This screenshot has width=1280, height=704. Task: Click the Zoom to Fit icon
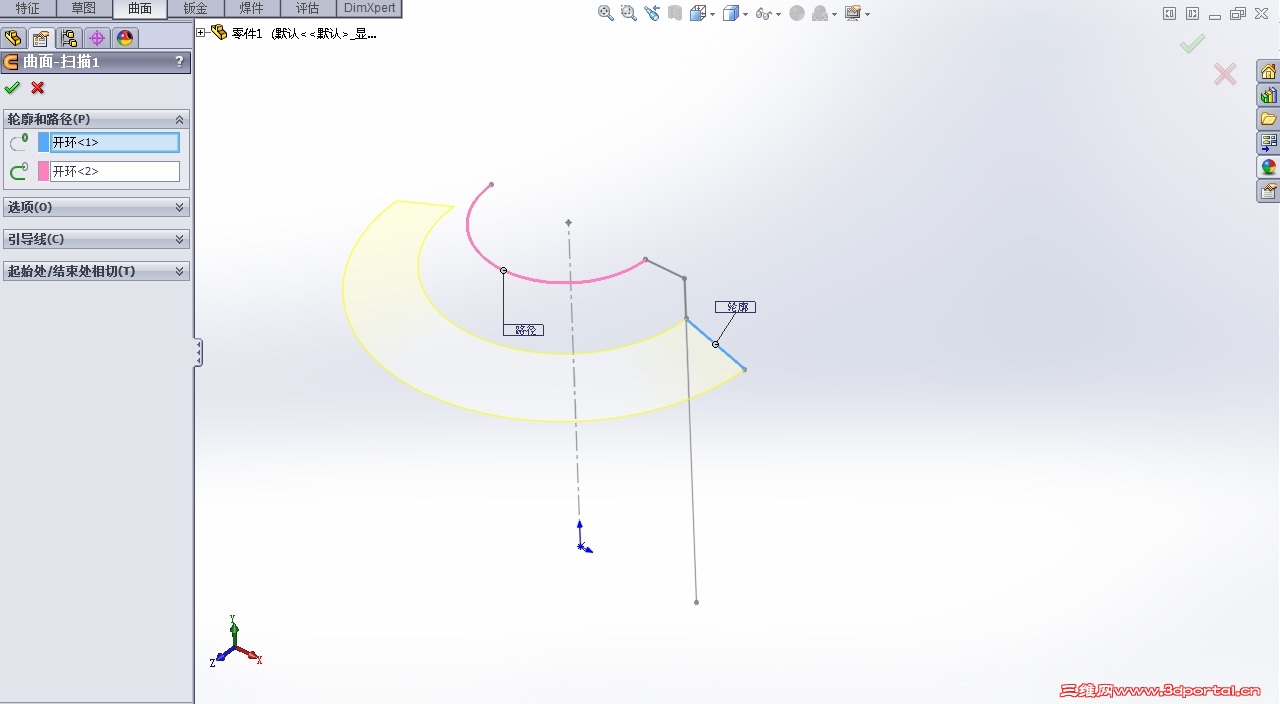pos(606,13)
